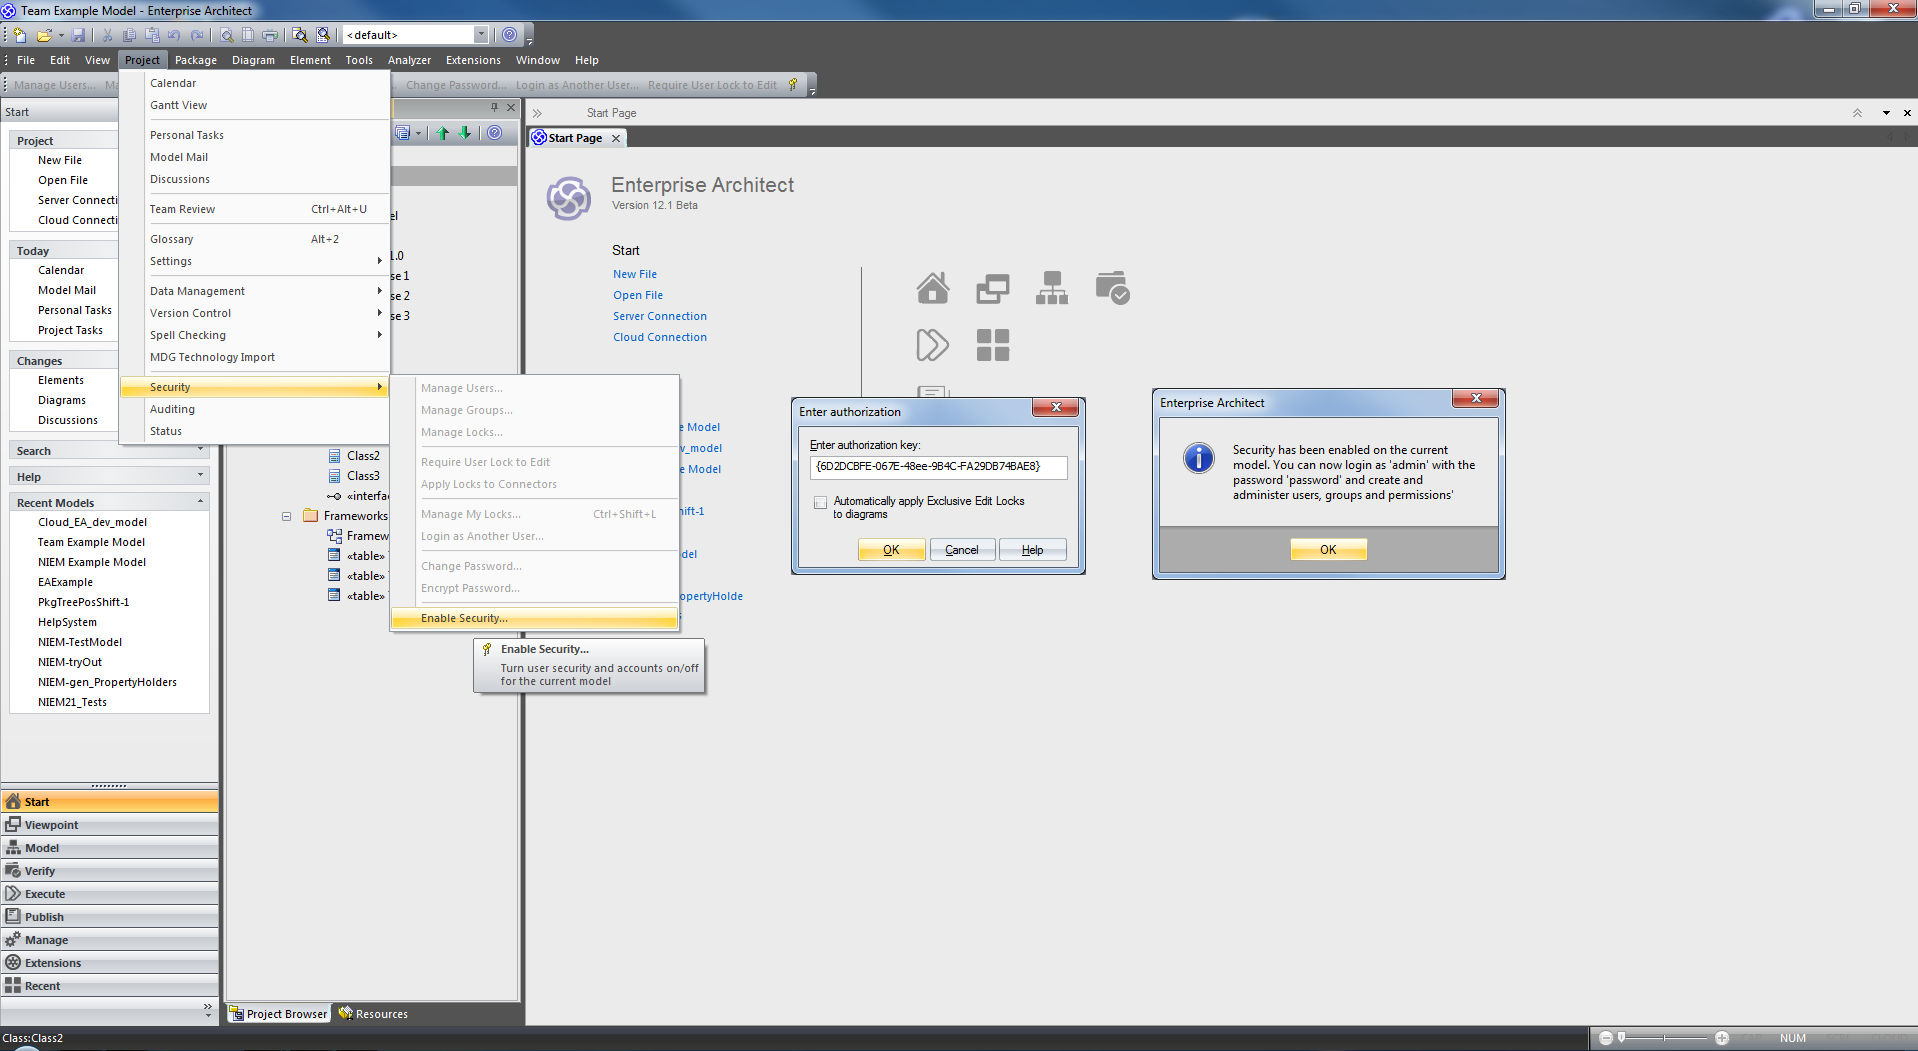
Task: Open the Cloud Connection link on Start Page
Action: point(660,337)
